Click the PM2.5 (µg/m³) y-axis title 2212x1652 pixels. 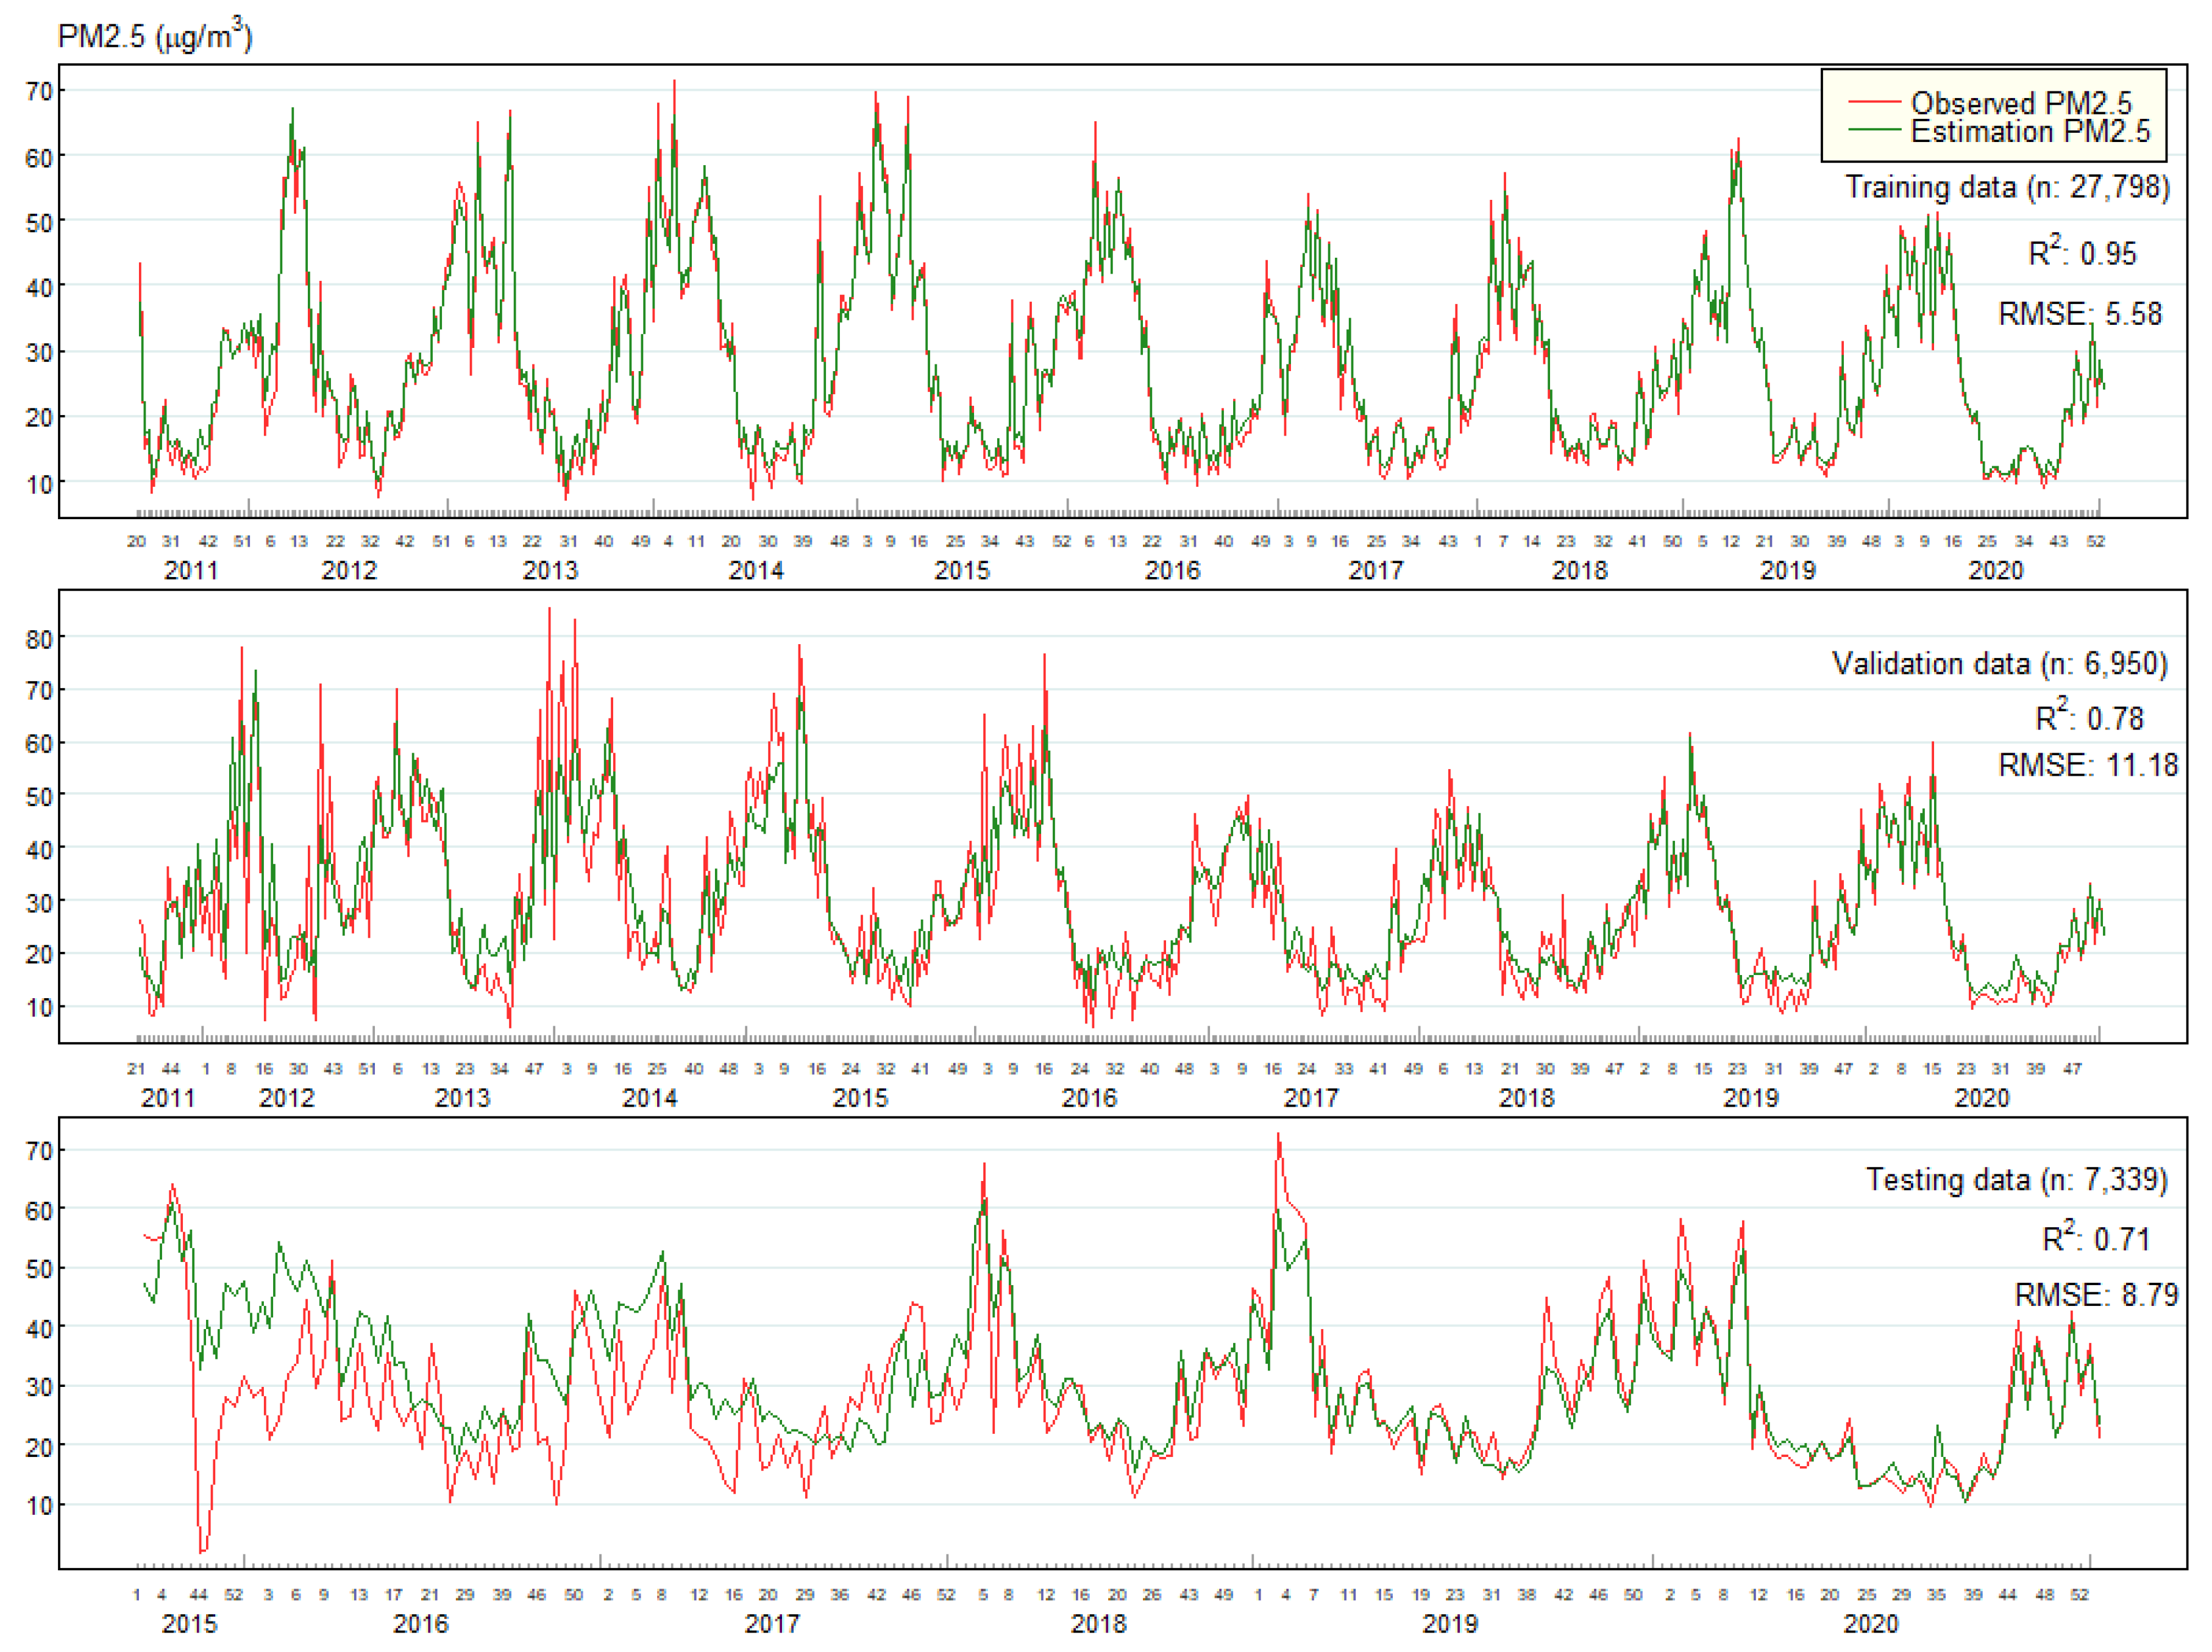tap(155, 36)
